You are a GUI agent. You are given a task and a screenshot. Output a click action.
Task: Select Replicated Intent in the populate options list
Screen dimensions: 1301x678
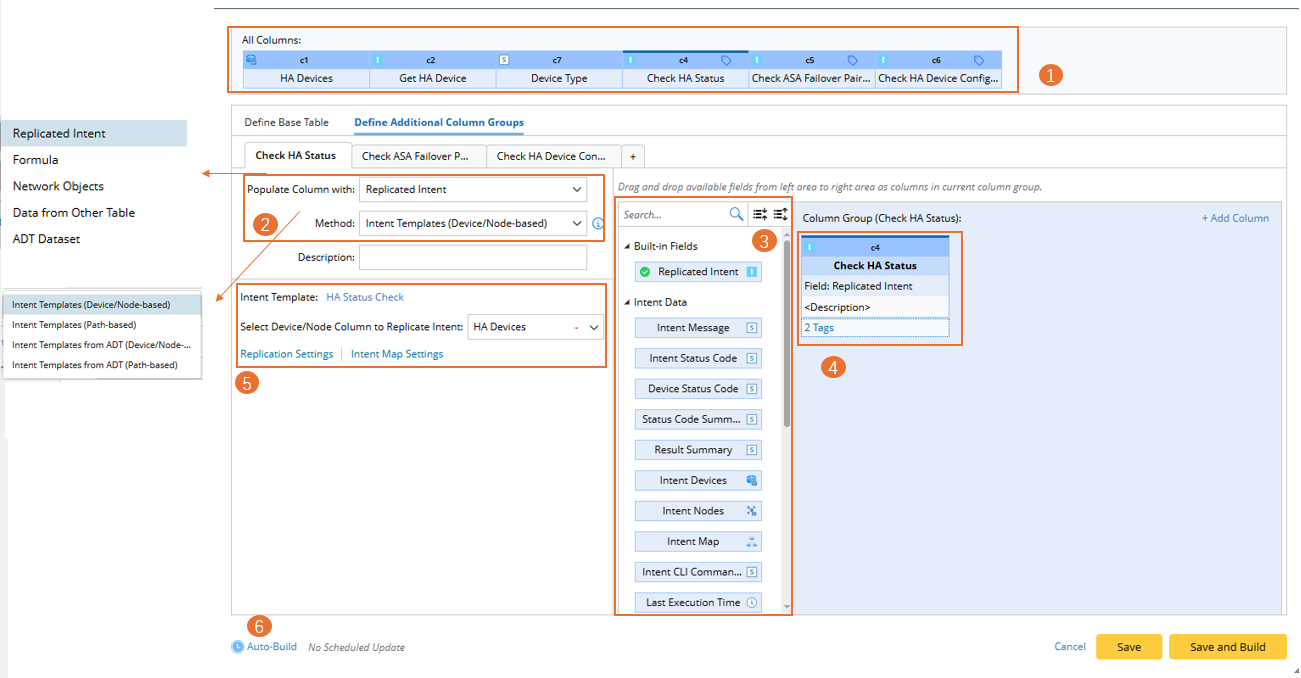point(94,133)
